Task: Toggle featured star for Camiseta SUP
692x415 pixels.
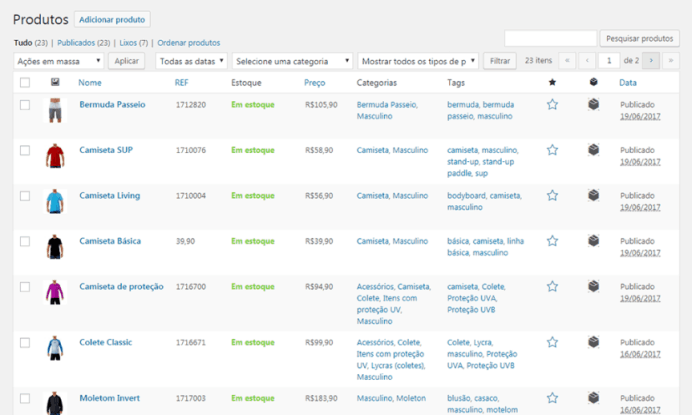Action: pyautogui.click(x=552, y=150)
